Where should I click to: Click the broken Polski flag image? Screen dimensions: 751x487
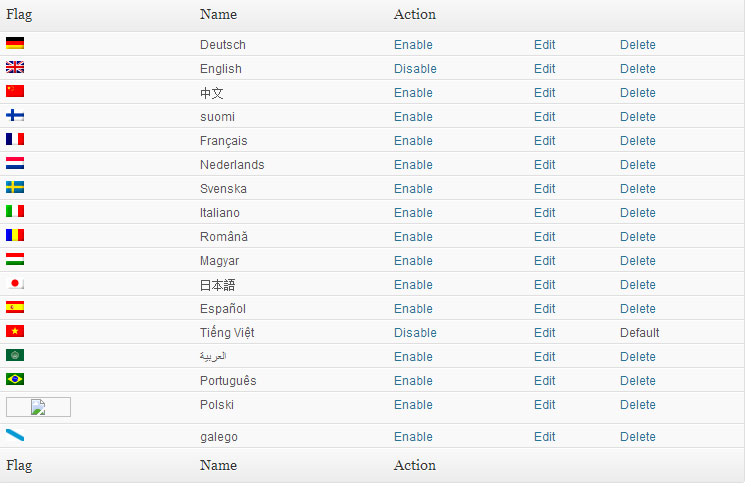click(x=38, y=407)
